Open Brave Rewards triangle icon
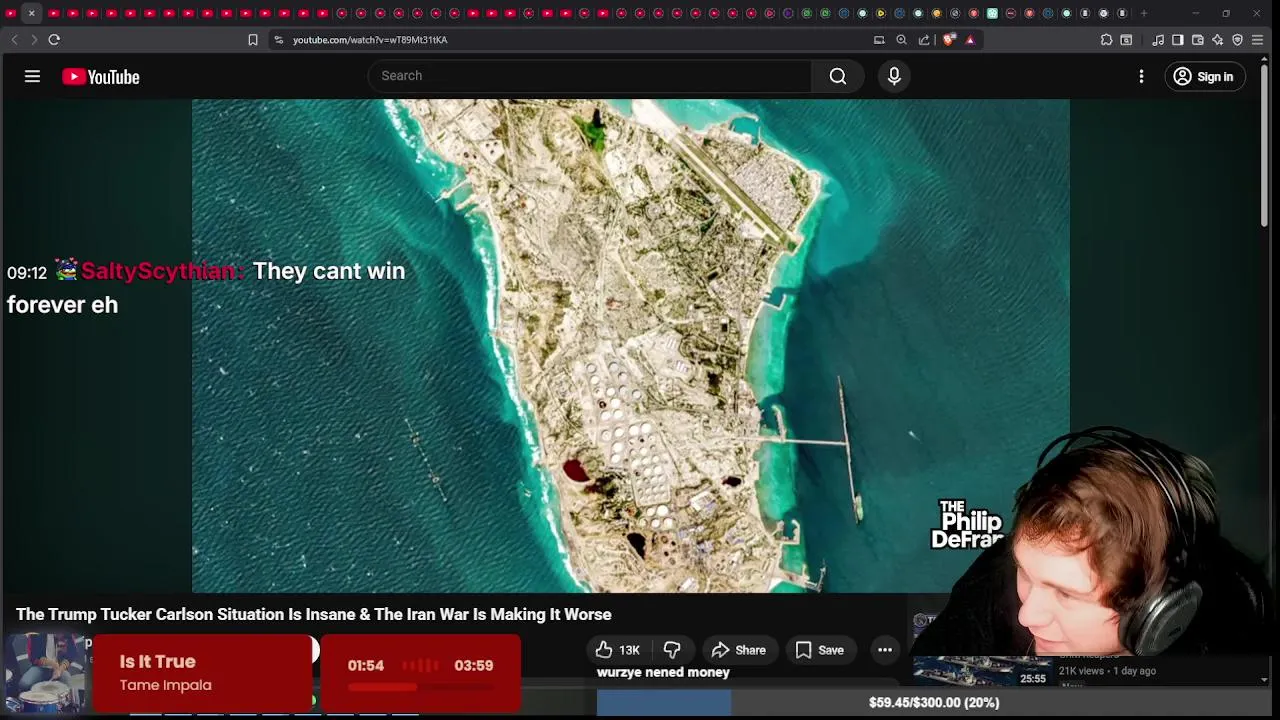The height and width of the screenshot is (720, 1280). [970, 40]
